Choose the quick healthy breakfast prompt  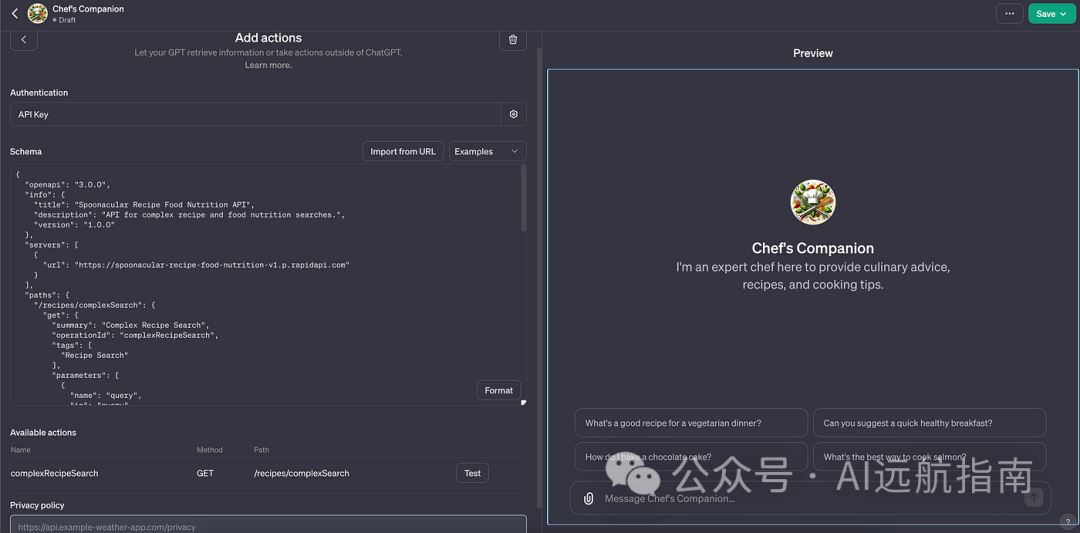pos(929,423)
